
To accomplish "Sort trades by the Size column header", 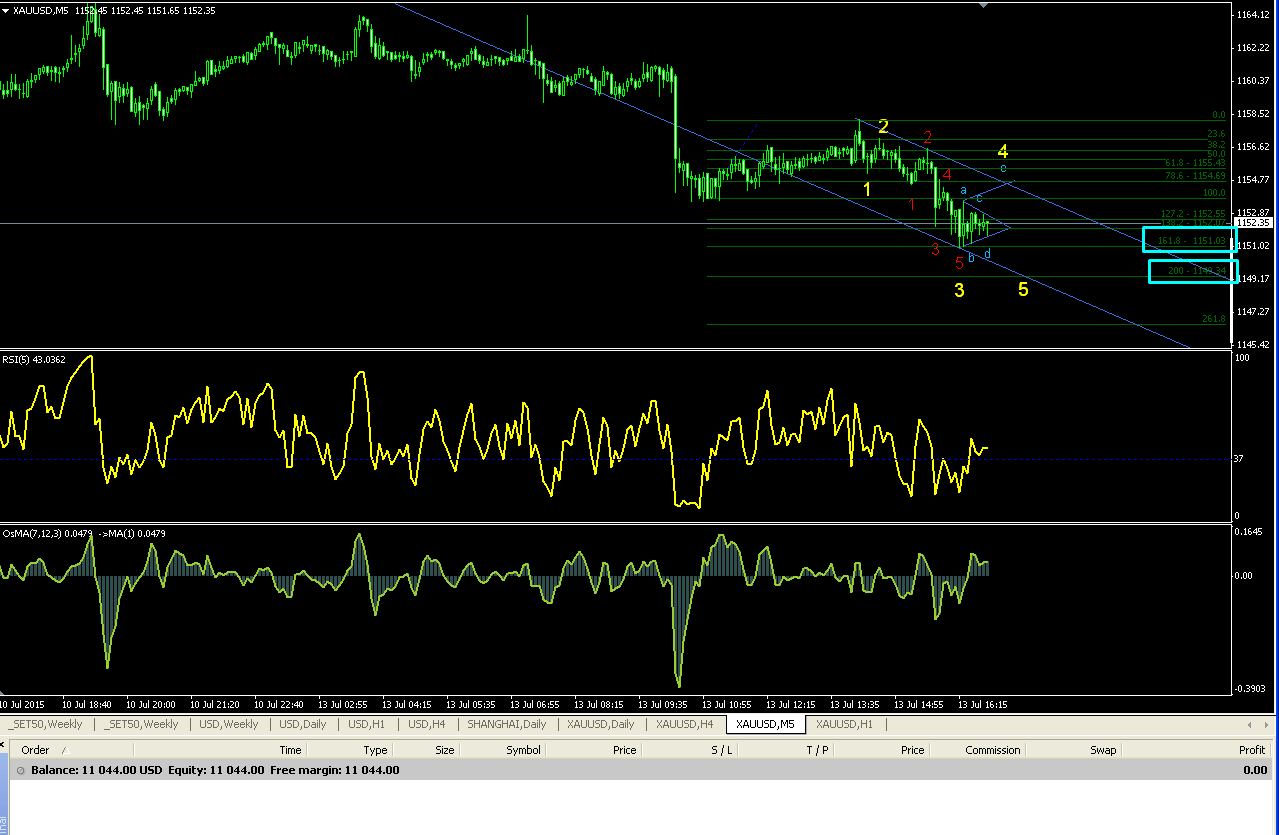I will pyautogui.click(x=444, y=750).
